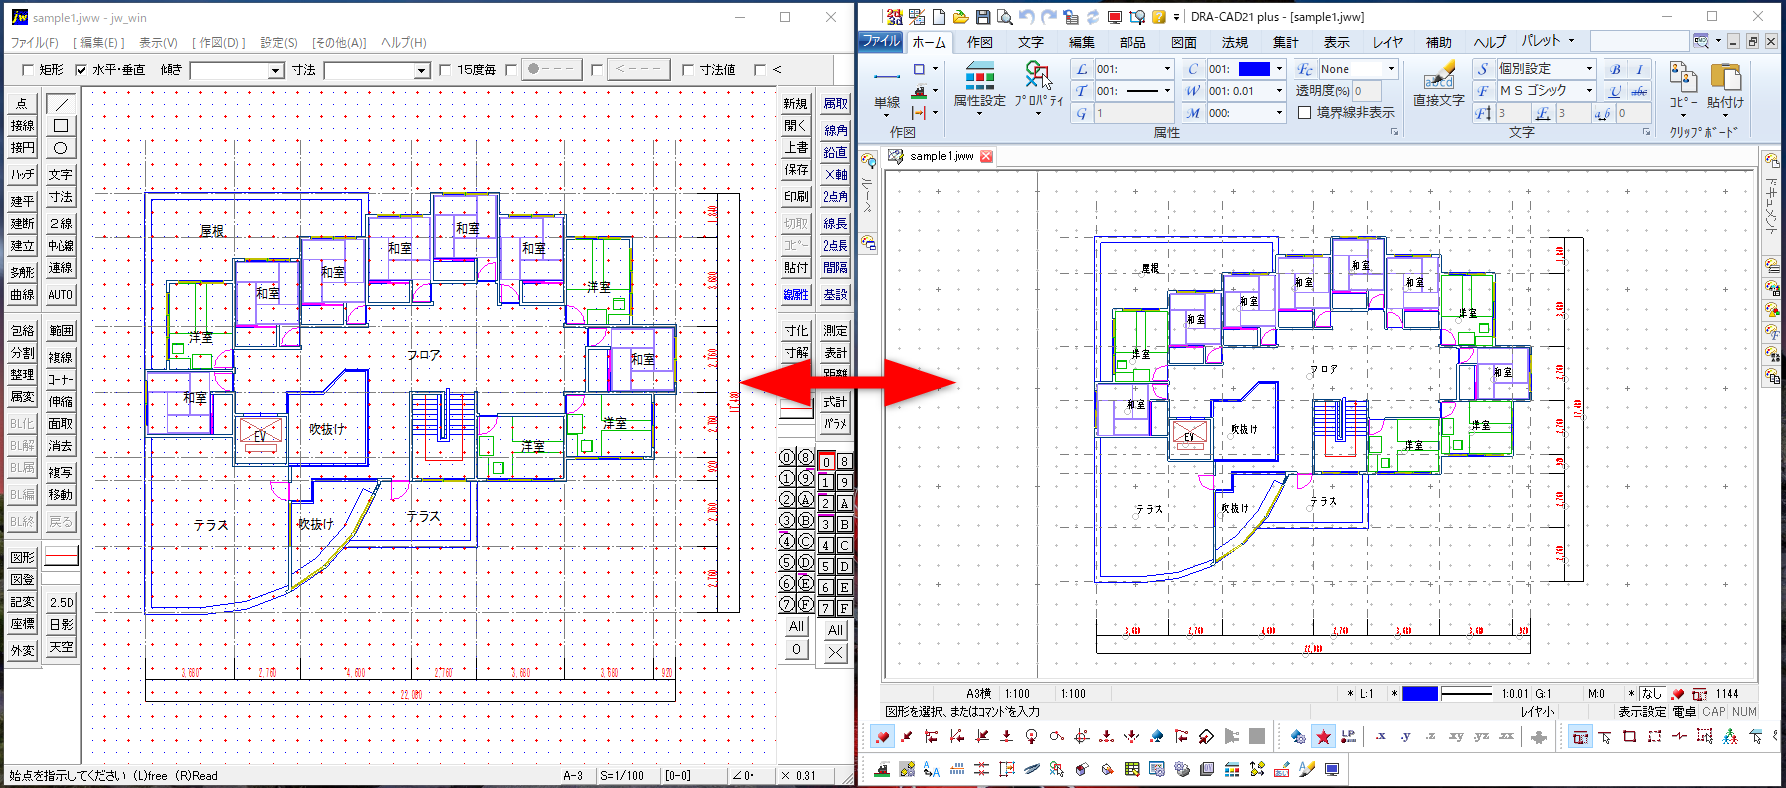Open the 個別設定 text style dropdown
Viewport: 1786px width, 788px height.
click(x=1589, y=69)
